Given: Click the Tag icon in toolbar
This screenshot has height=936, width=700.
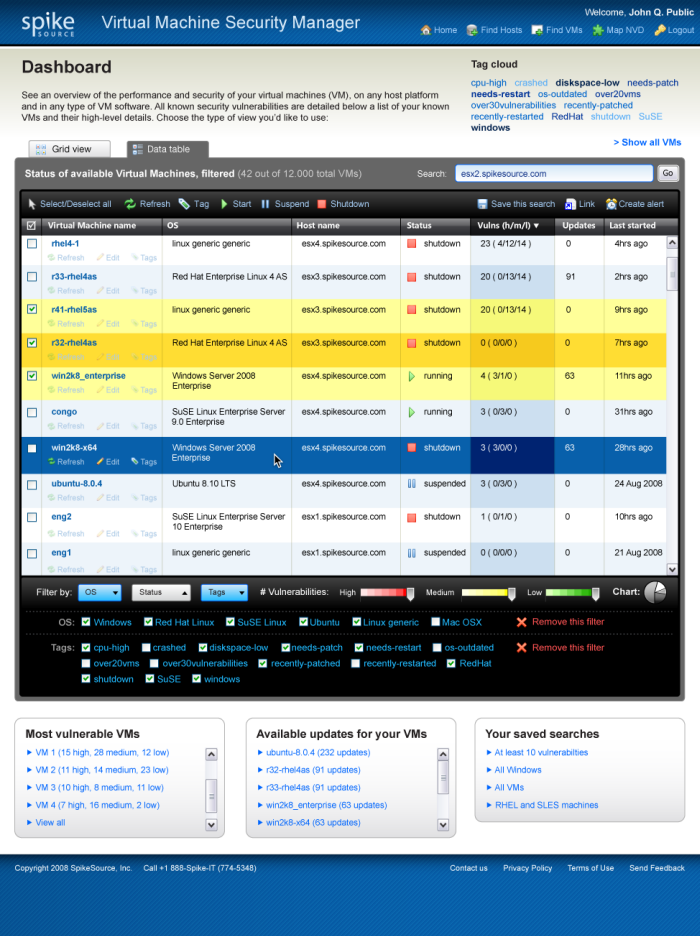Looking at the screenshot, I should [184, 204].
